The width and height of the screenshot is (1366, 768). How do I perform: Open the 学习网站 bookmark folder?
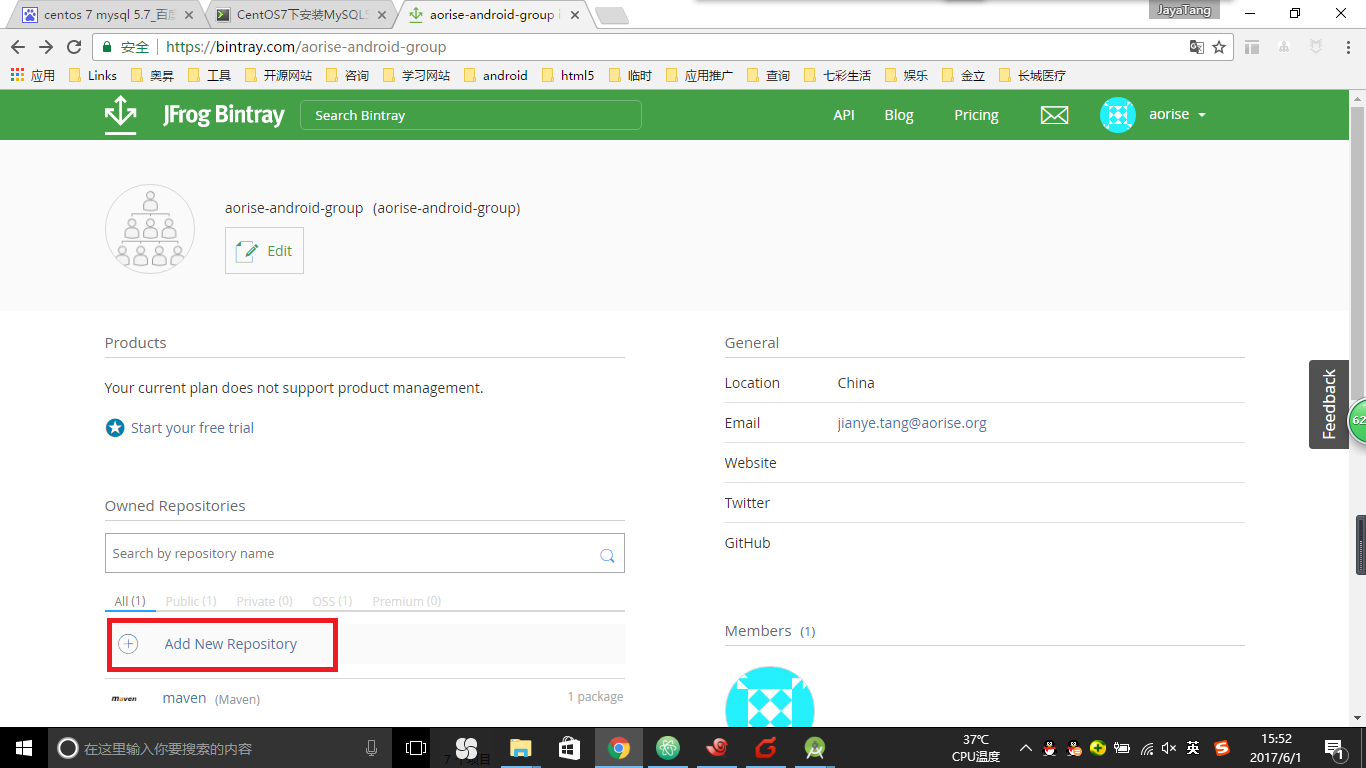pos(417,75)
